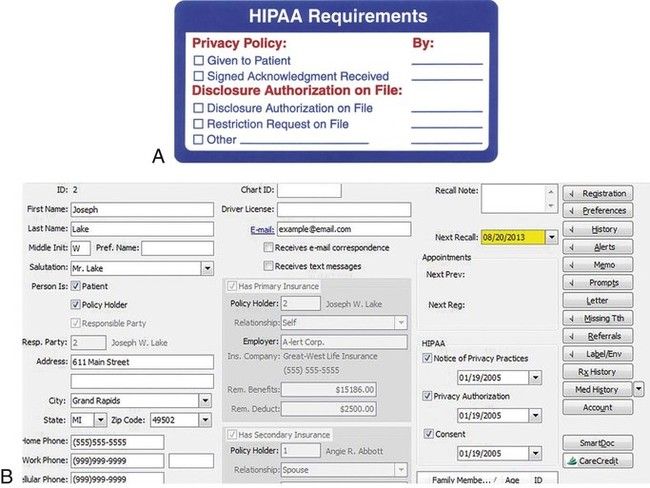Click the CareCredit button with logo
650x488 pixels.
(x=597, y=460)
